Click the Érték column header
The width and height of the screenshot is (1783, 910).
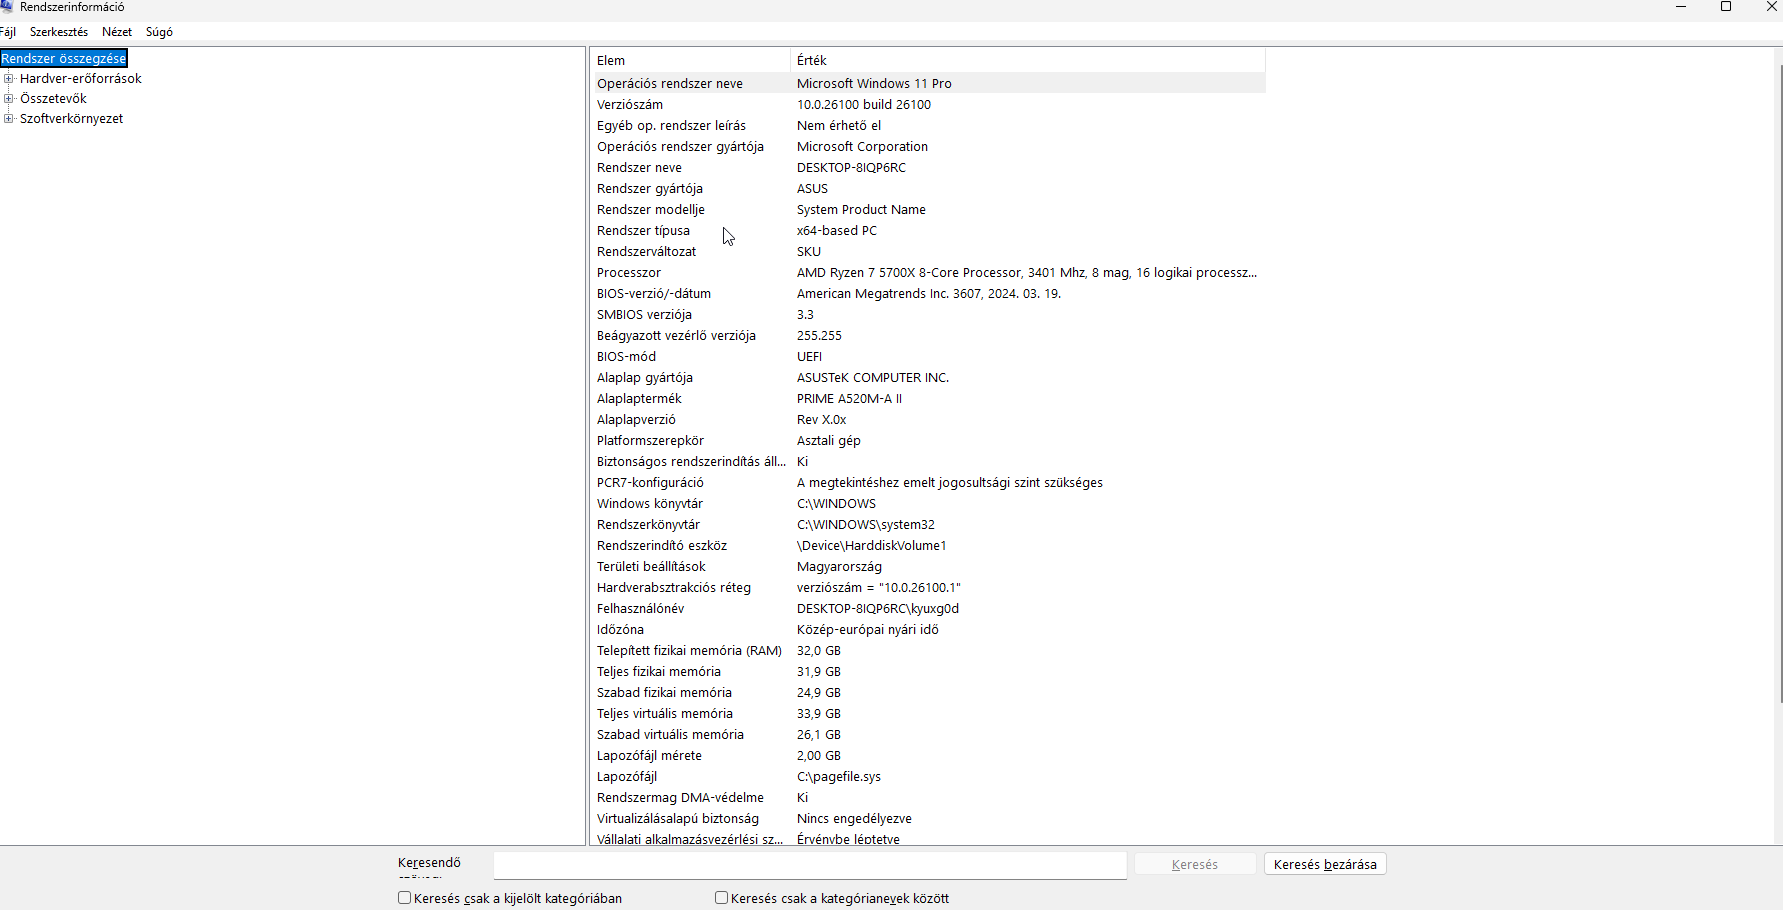tap(1028, 60)
